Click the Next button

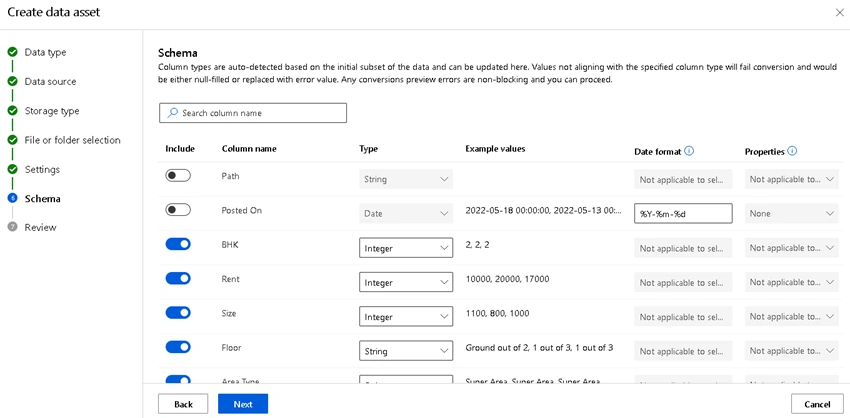243,404
